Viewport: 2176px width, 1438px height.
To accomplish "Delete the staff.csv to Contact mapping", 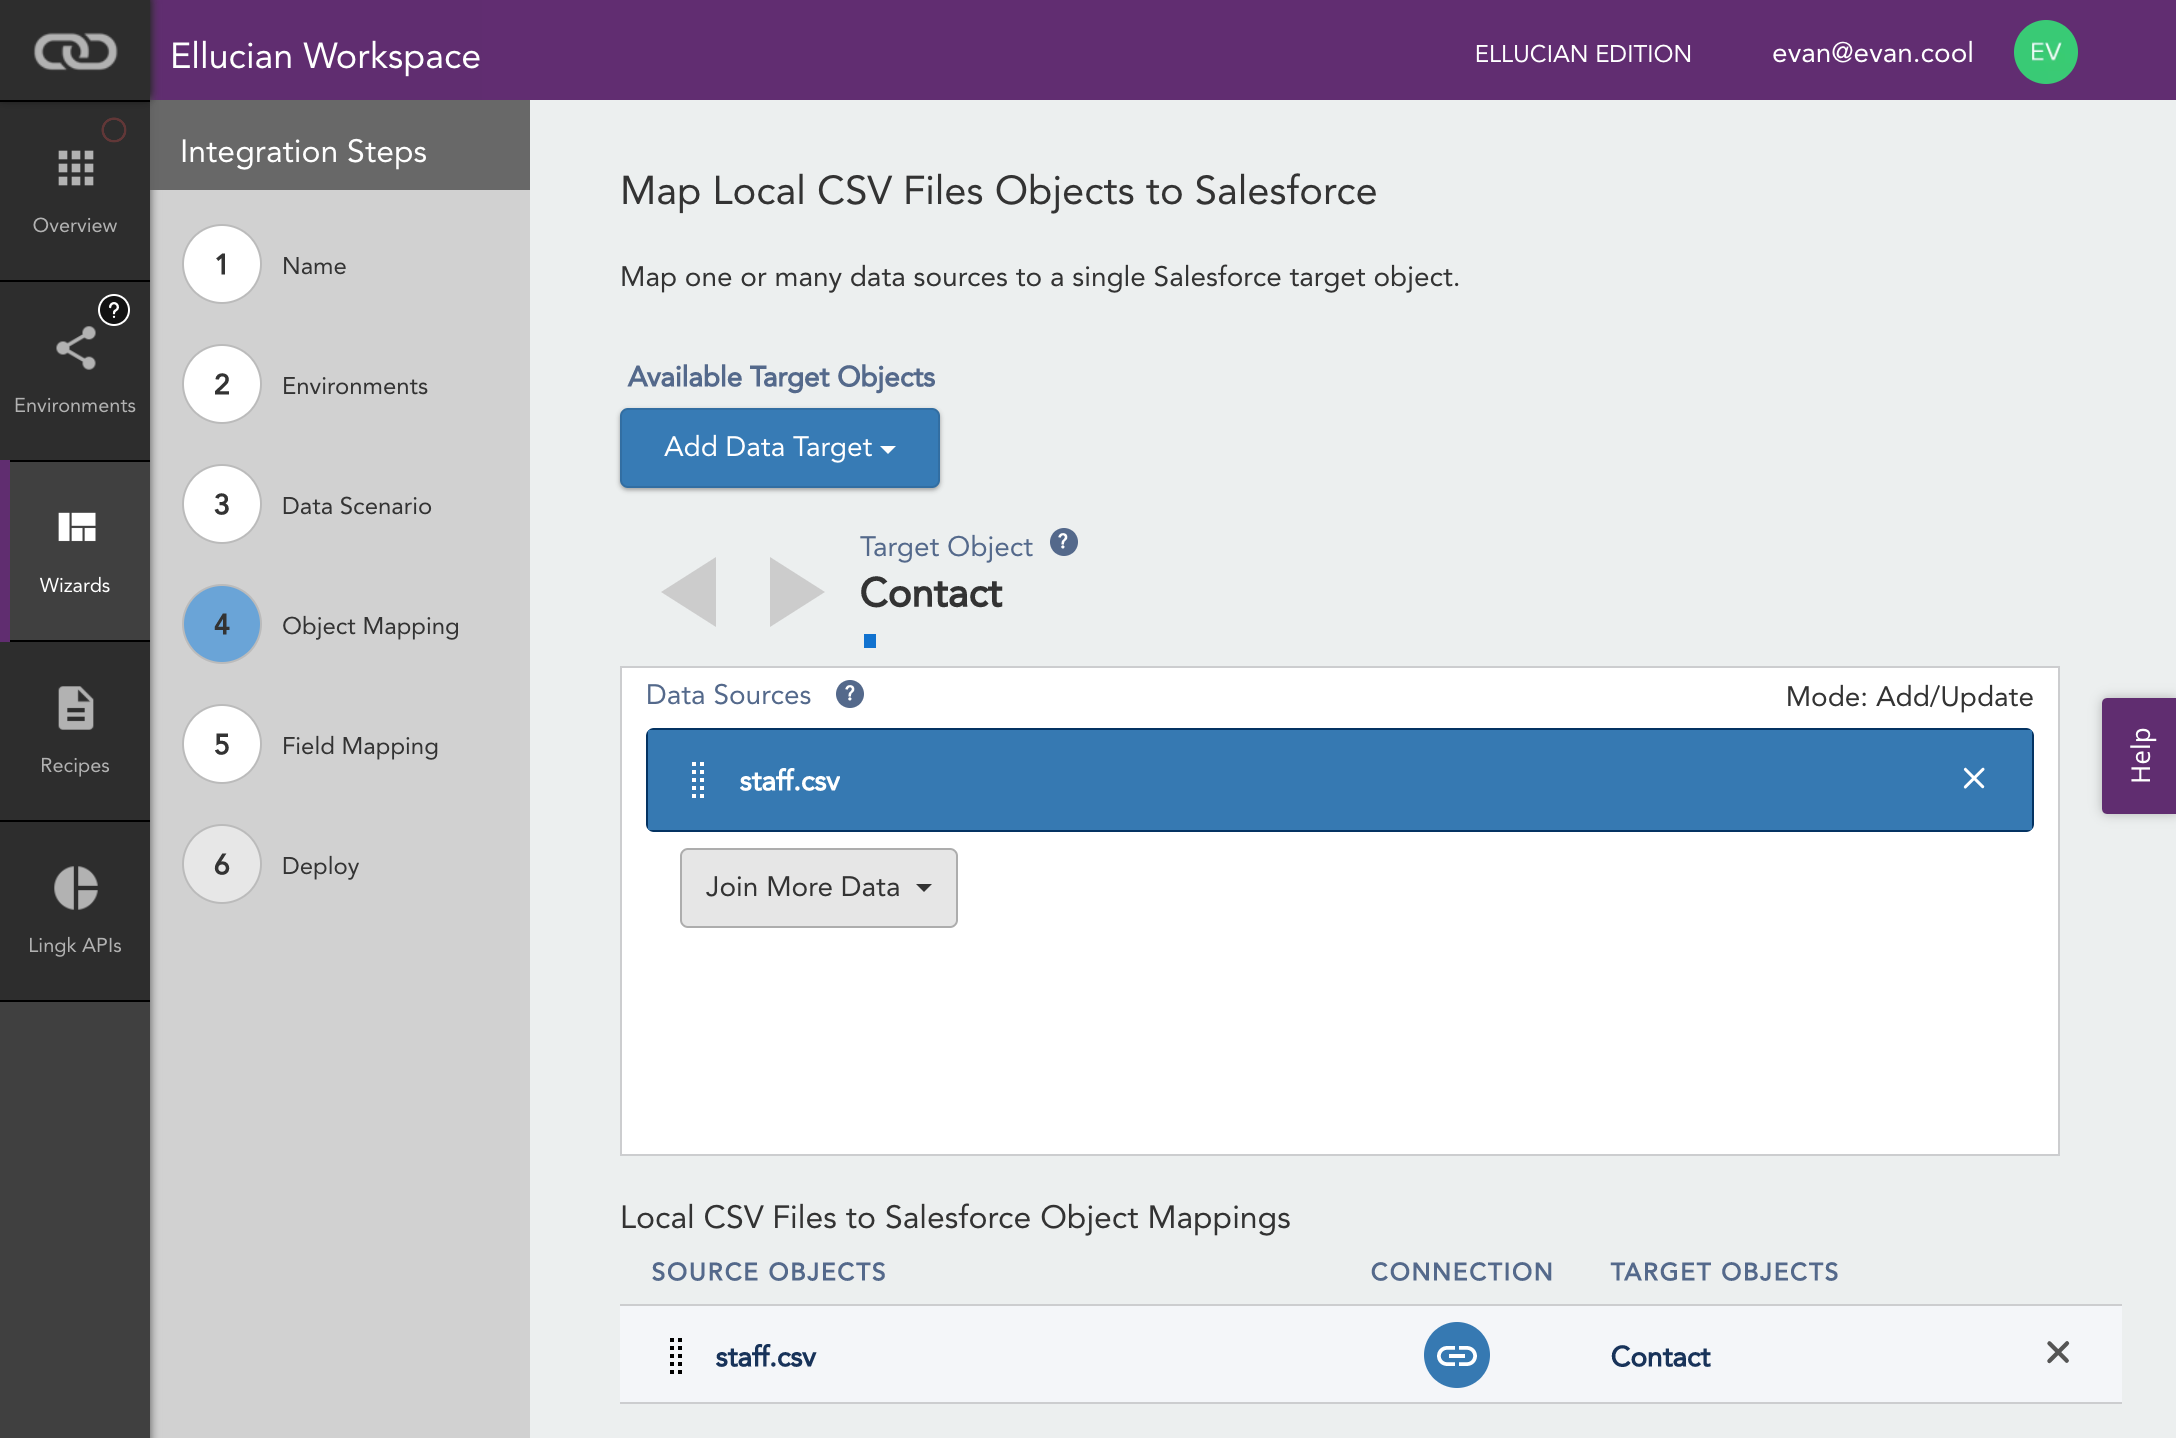I will (x=2058, y=1352).
